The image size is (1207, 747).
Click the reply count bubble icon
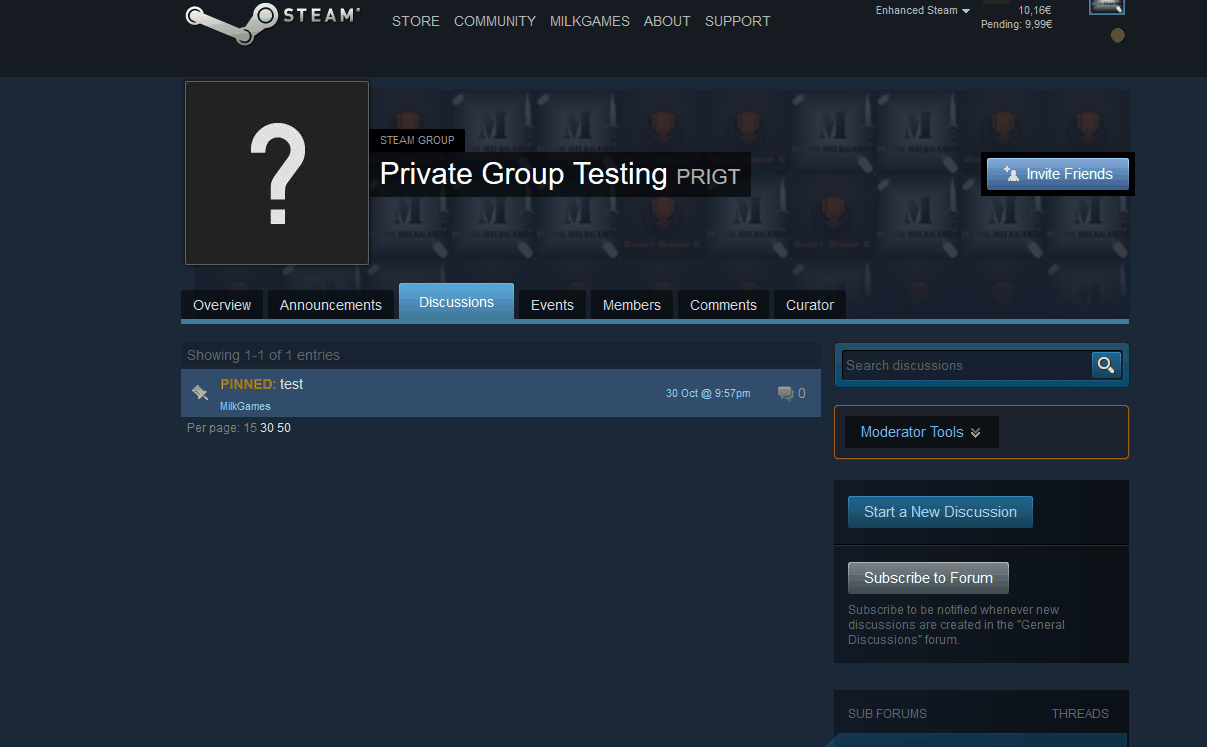coord(785,393)
